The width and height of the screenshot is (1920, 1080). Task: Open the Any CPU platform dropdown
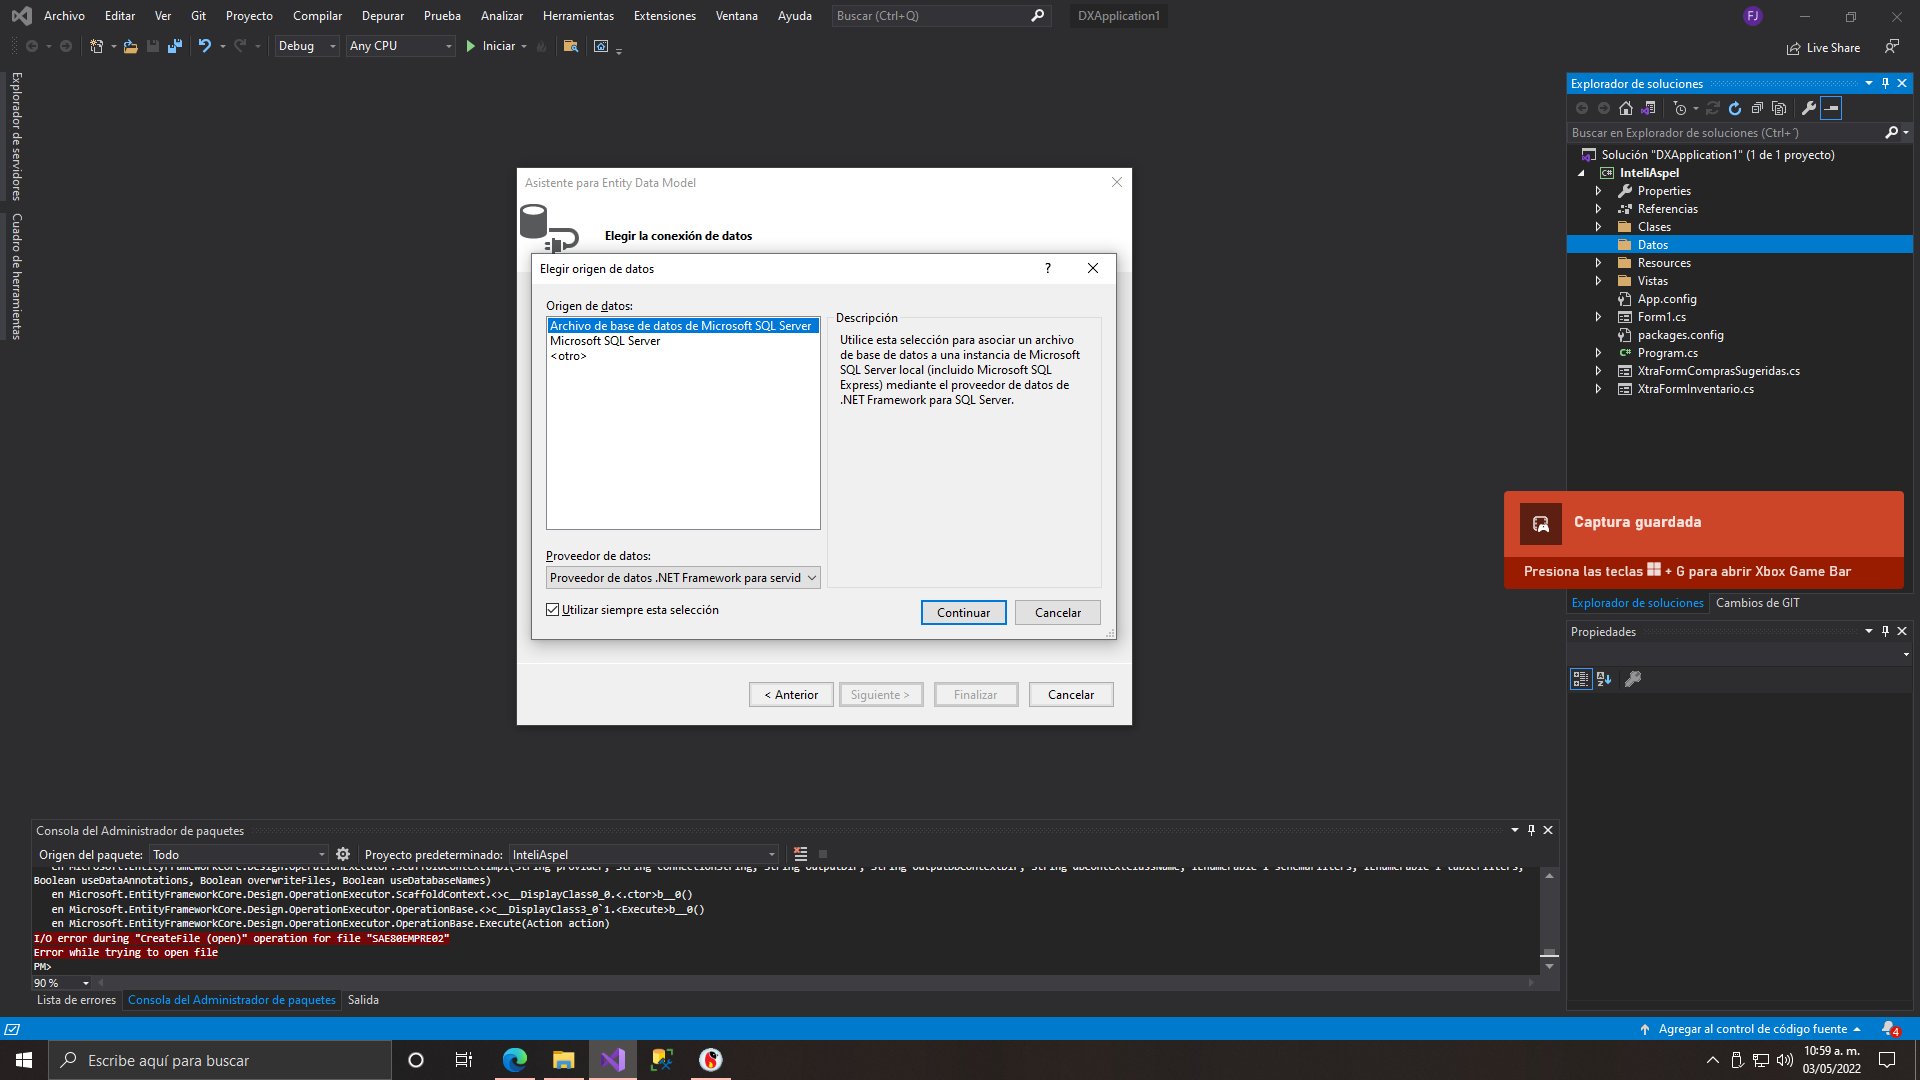pos(401,46)
